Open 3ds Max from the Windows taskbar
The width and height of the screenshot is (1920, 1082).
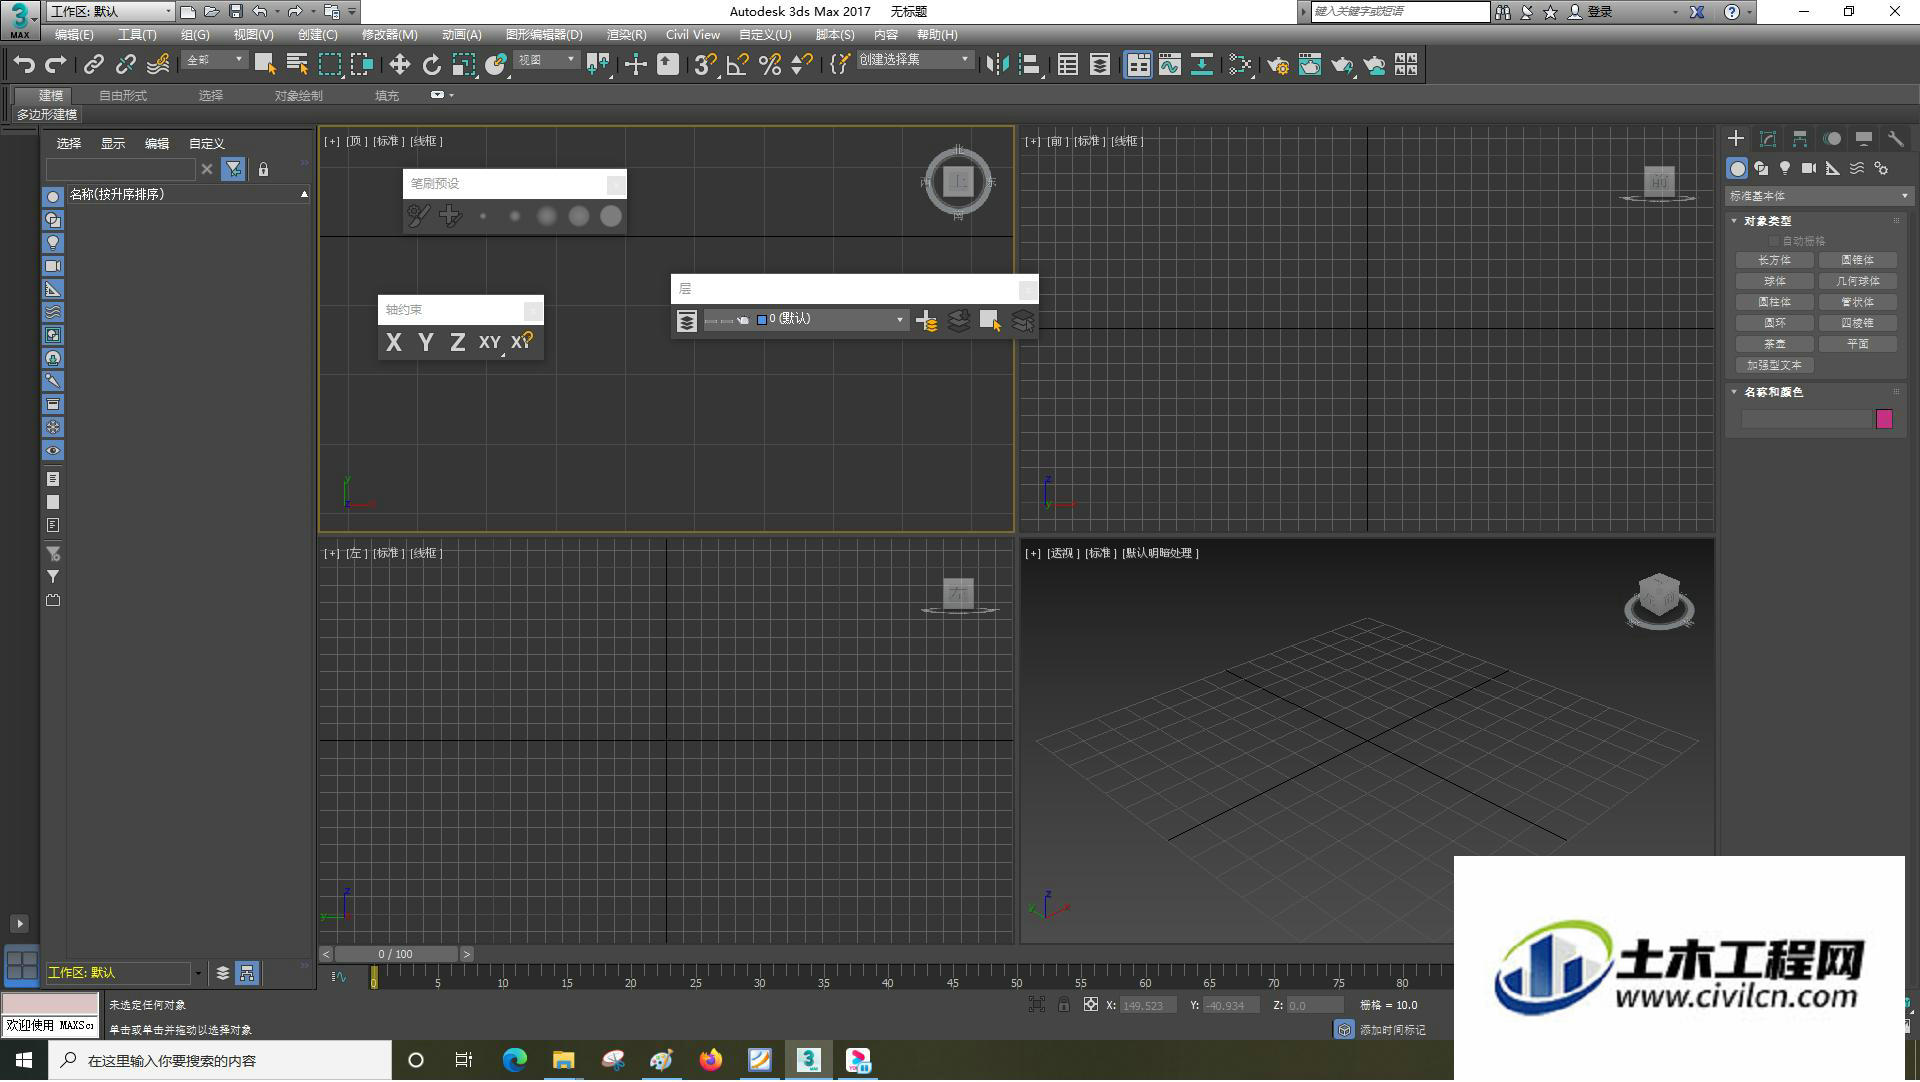[x=809, y=1061]
